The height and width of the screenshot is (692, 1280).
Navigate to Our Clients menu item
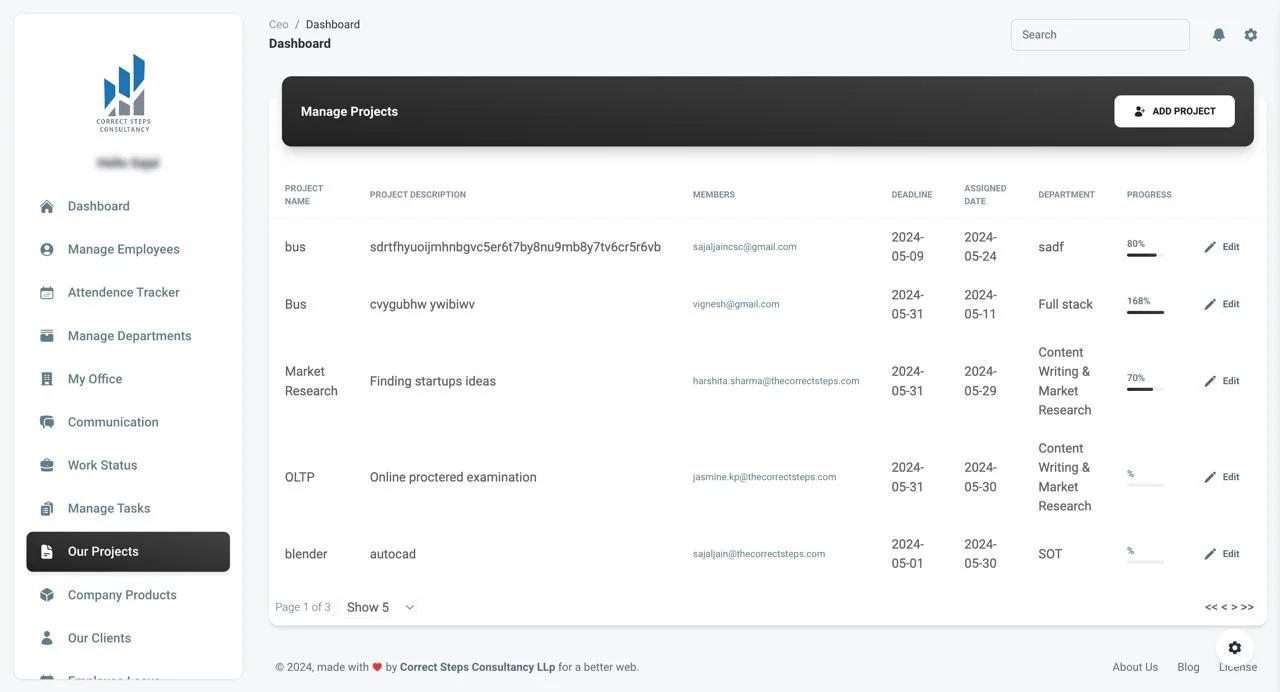(x=99, y=638)
